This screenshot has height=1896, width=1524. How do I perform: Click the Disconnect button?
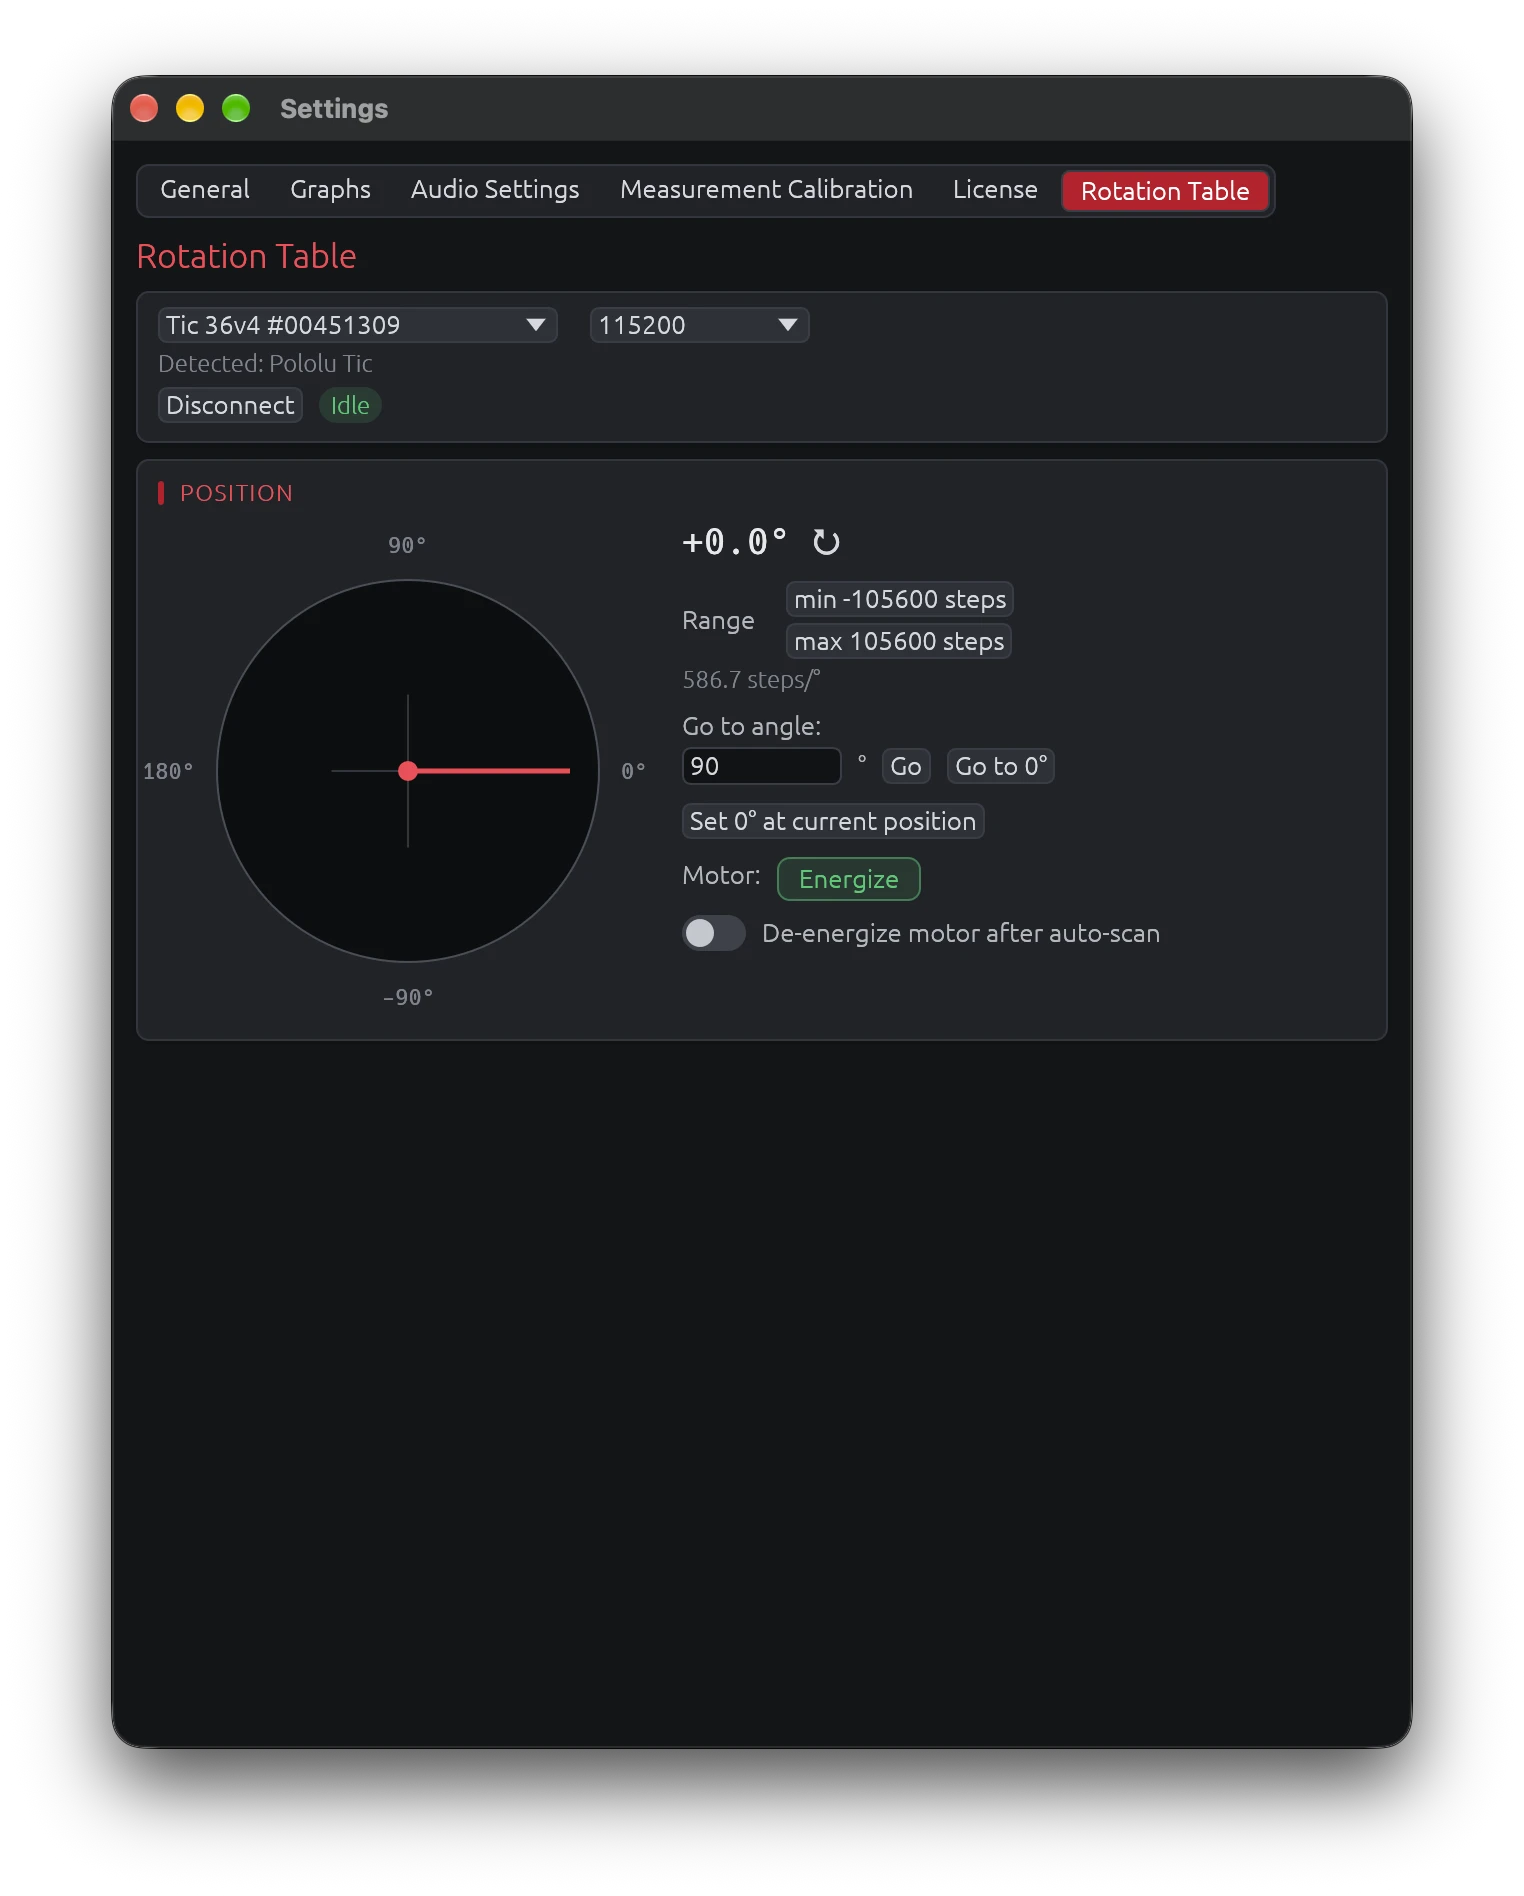click(230, 405)
